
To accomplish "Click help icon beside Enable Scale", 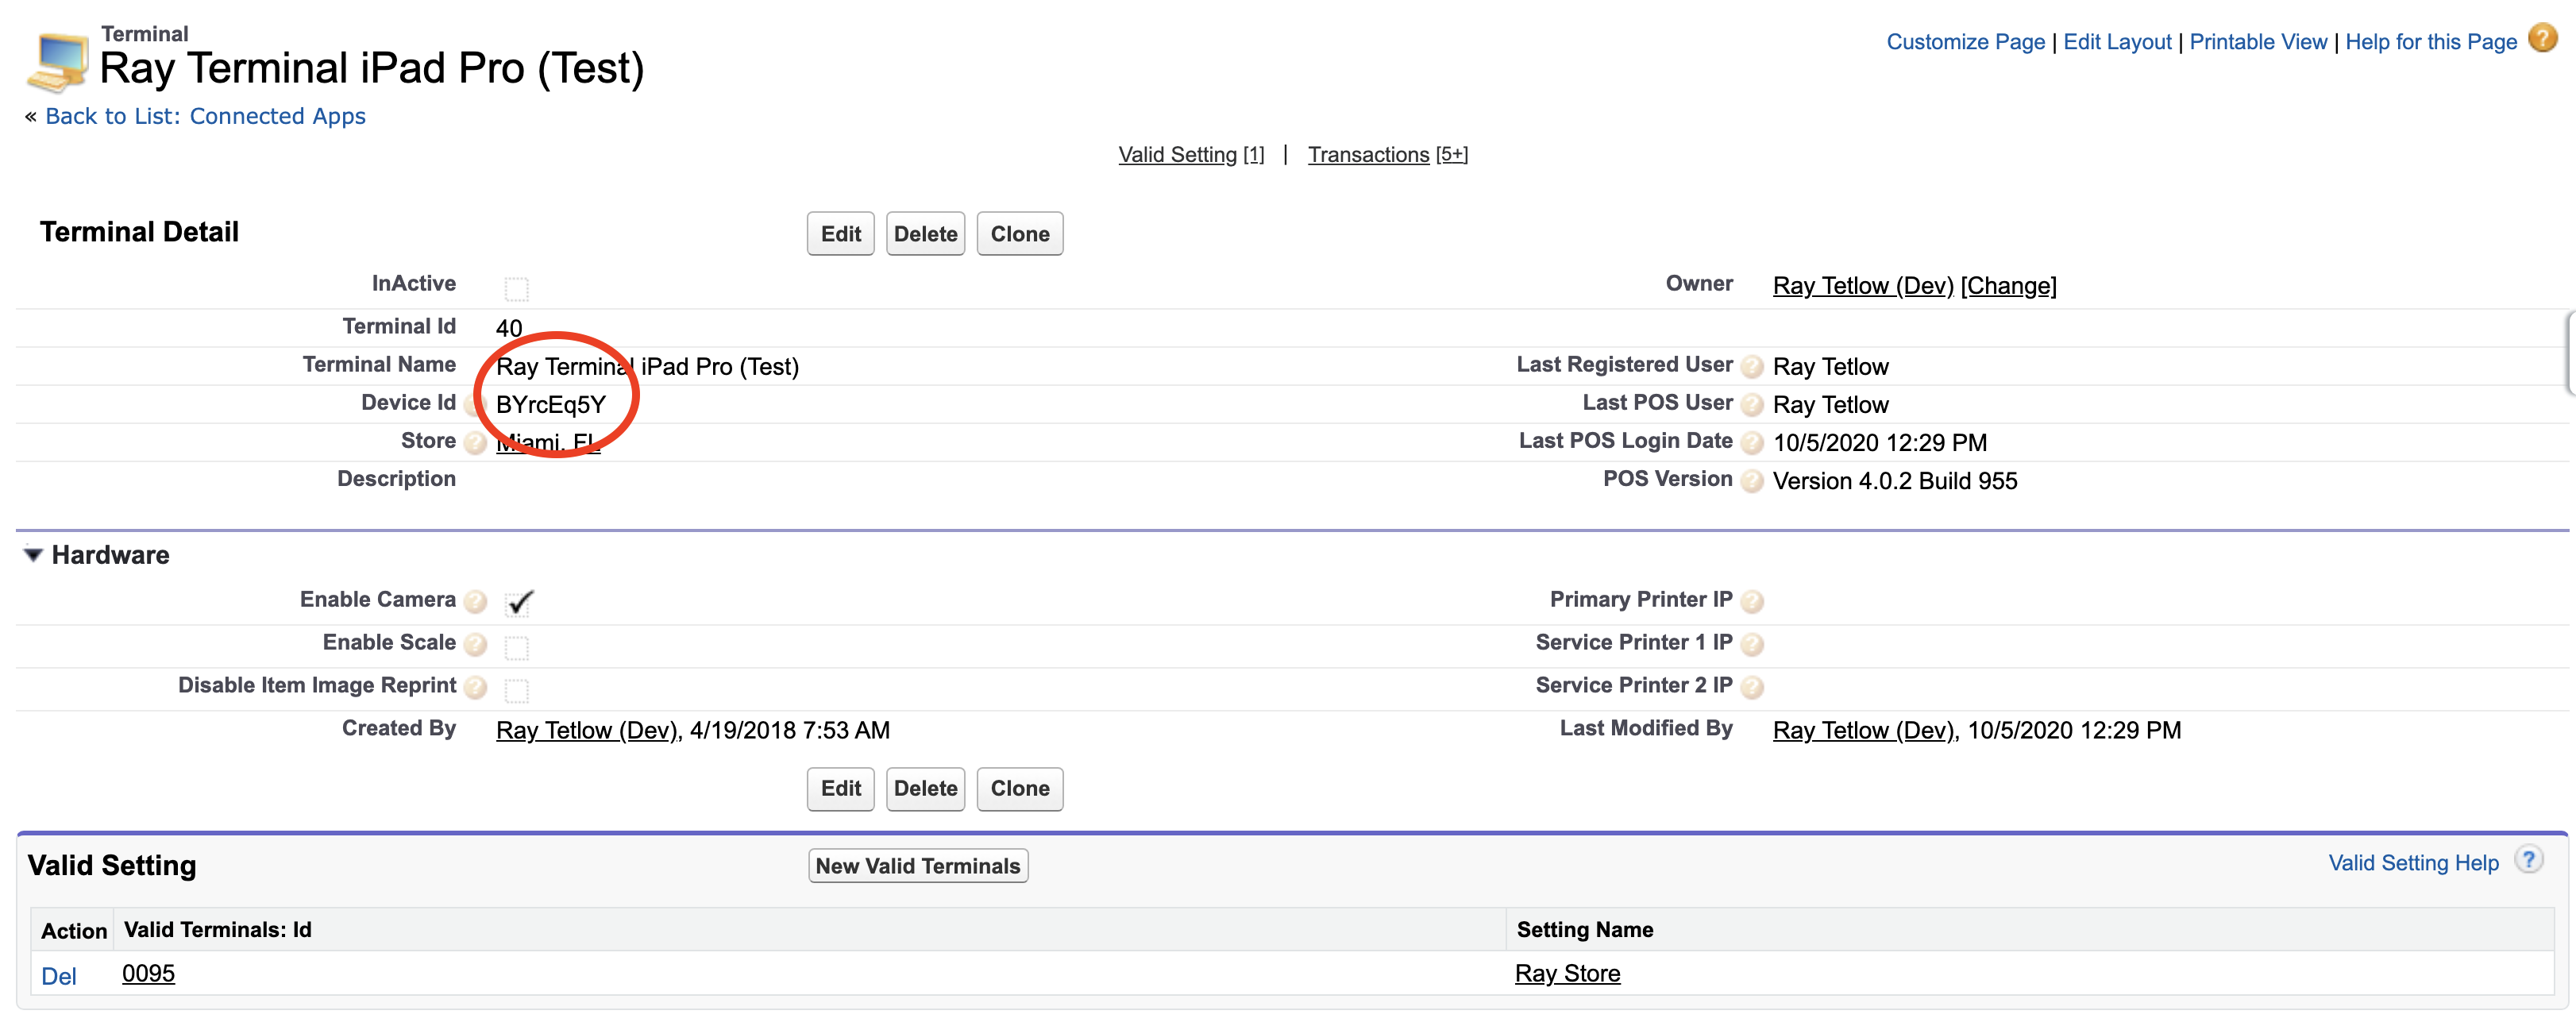I will pos(476,645).
